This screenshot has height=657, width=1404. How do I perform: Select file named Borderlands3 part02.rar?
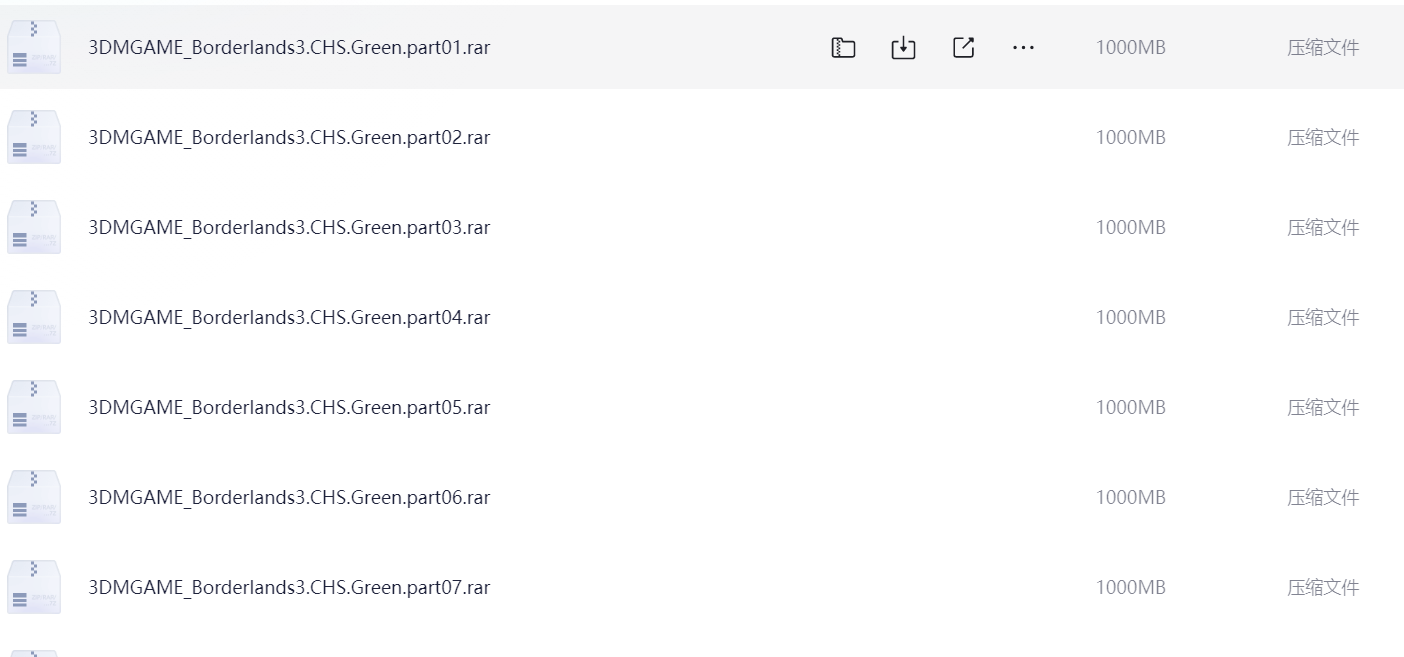289,138
